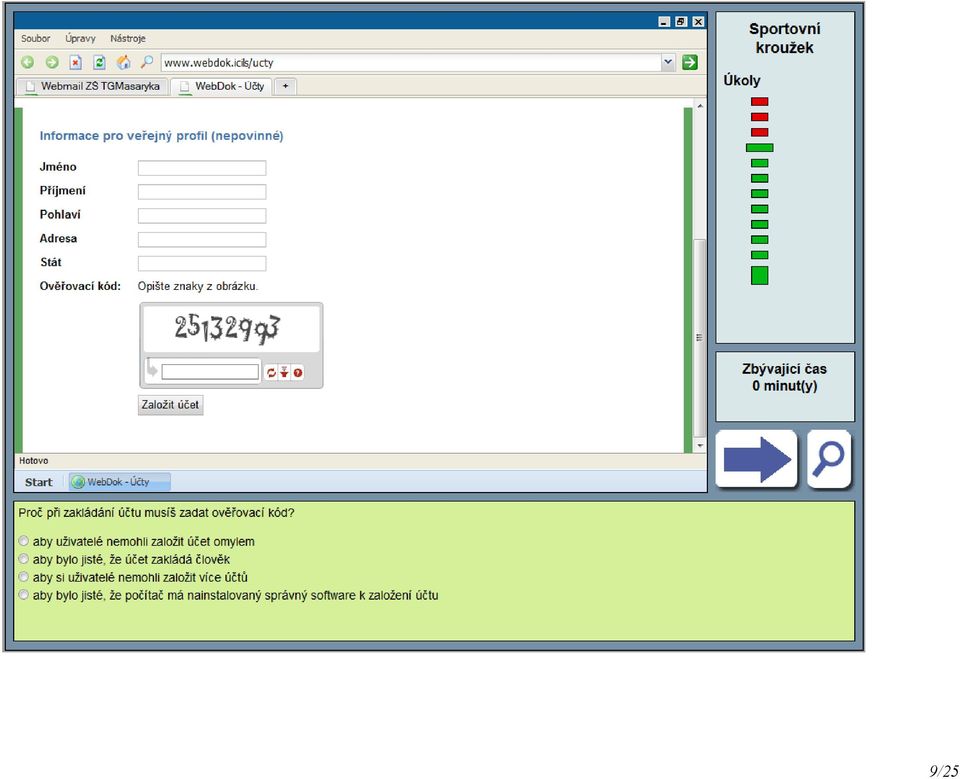Click the Jméno input field

point(202,168)
